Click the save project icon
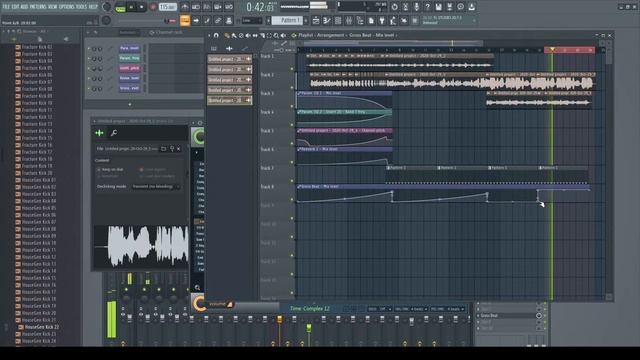The height and width of the screenshot is (360, 640). coord(438,7)
